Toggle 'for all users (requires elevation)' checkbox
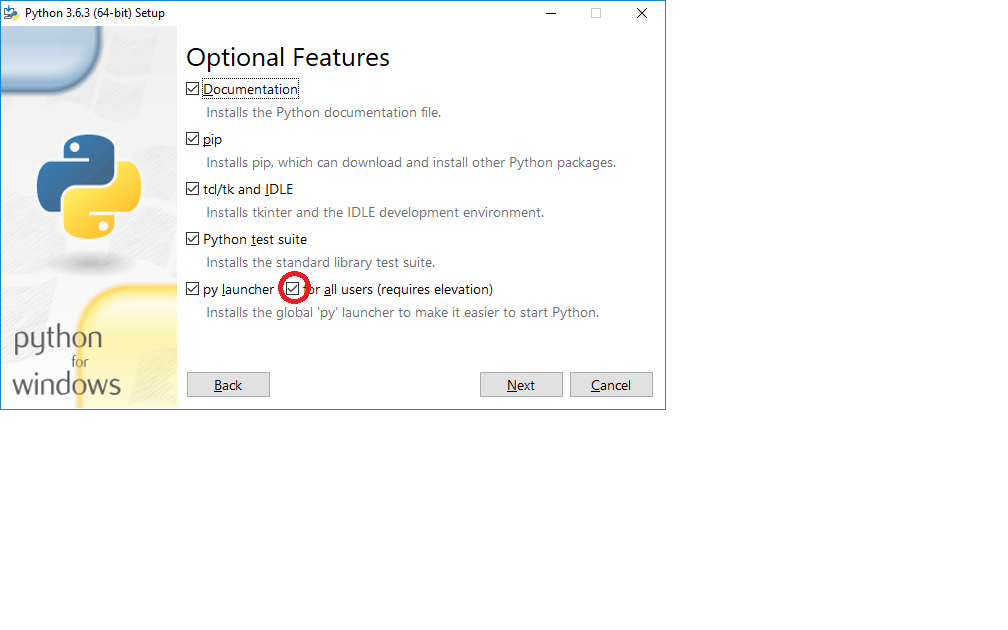1008x630 pixels. pyautogui.click(x=293, y=288)
